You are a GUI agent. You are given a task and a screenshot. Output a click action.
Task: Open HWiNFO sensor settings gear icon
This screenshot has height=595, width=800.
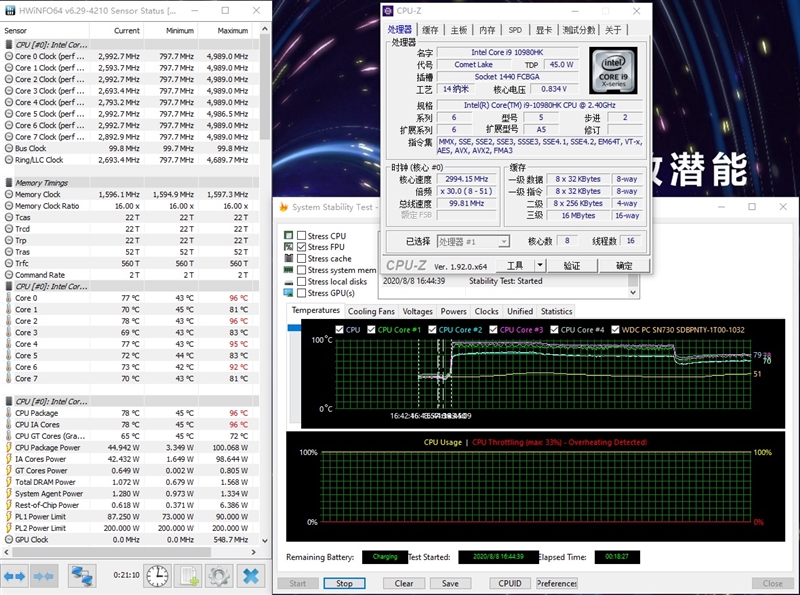[219, 576]
